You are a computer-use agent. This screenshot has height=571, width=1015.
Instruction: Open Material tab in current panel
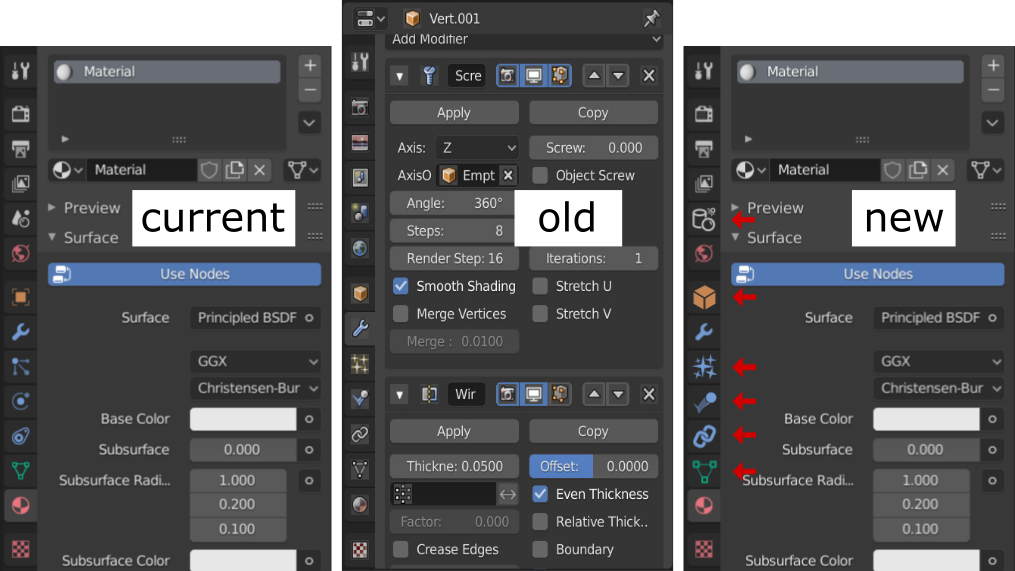[x=20, y=506]
